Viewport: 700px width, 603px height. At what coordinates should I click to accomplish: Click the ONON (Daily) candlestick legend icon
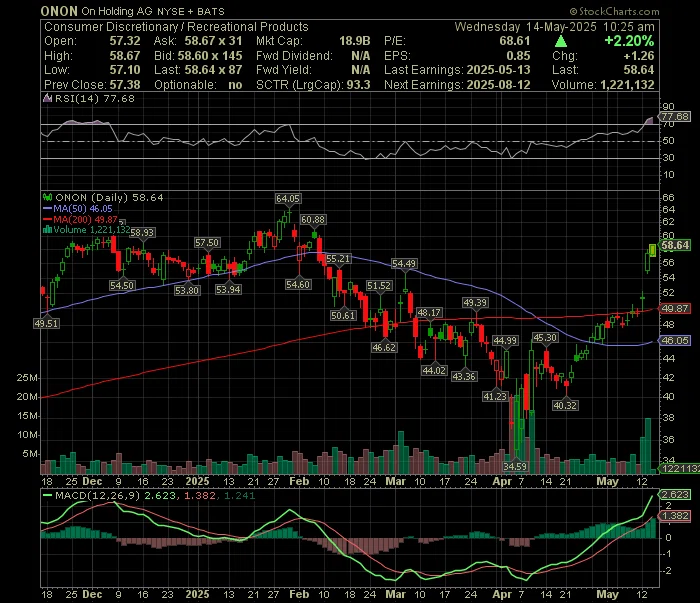coord(47,197)
